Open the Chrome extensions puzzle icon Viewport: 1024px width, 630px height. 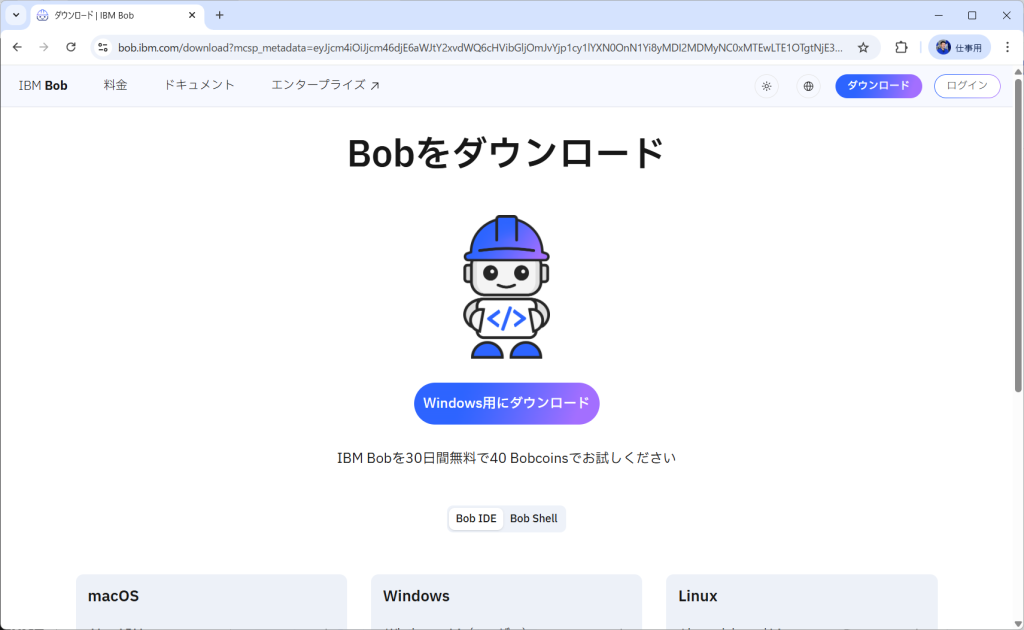tap(901, 47)
